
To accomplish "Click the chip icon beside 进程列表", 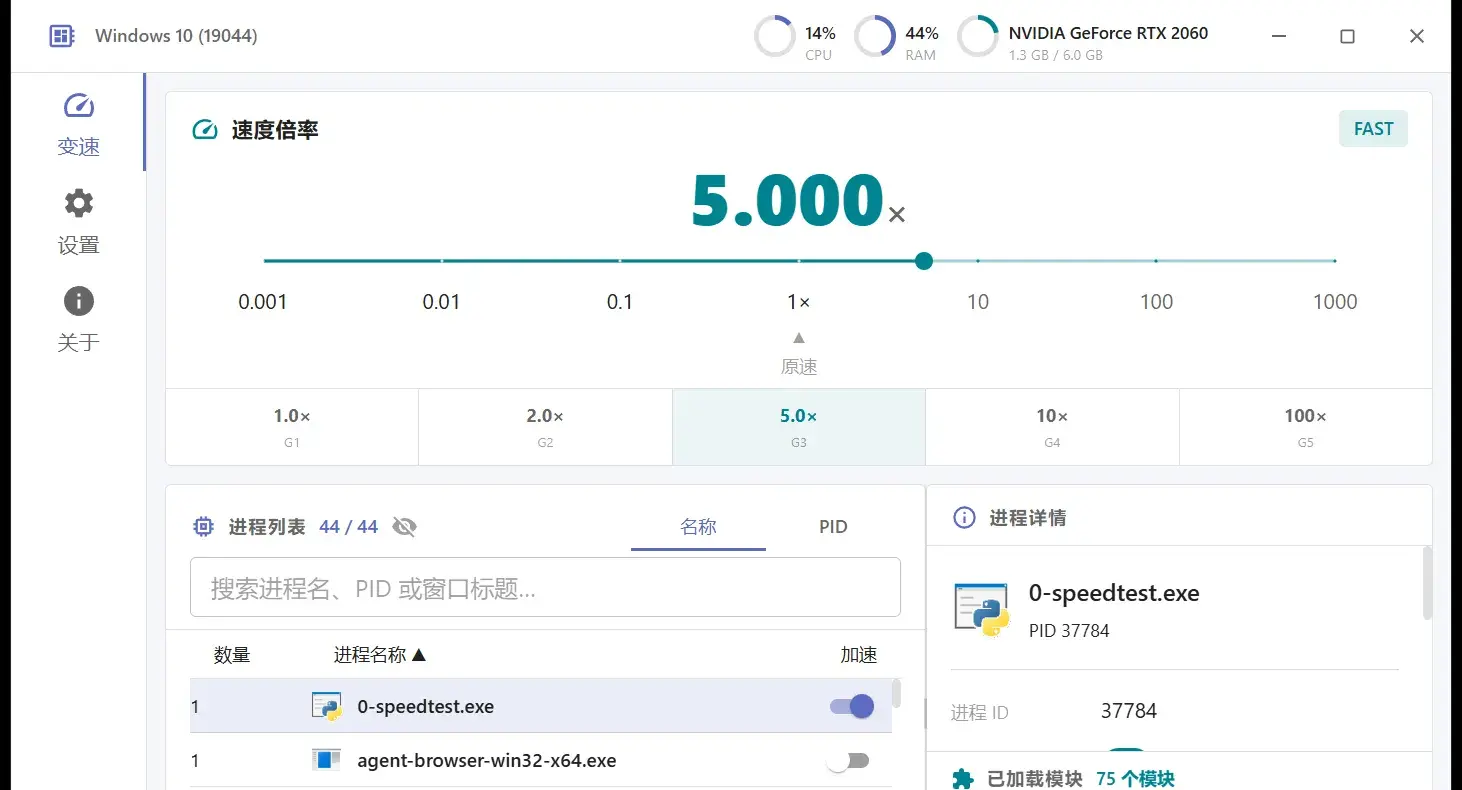I will pos(203,527).
